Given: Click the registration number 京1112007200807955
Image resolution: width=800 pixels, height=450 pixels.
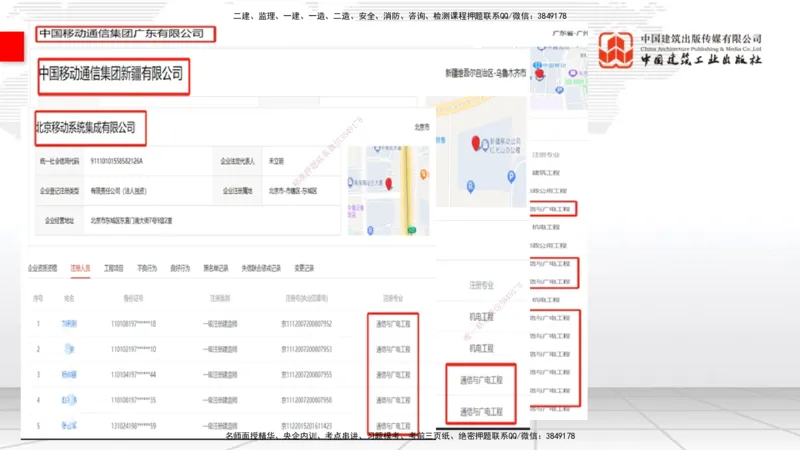Looking at the screenshot, I should [x=307, y=374].
